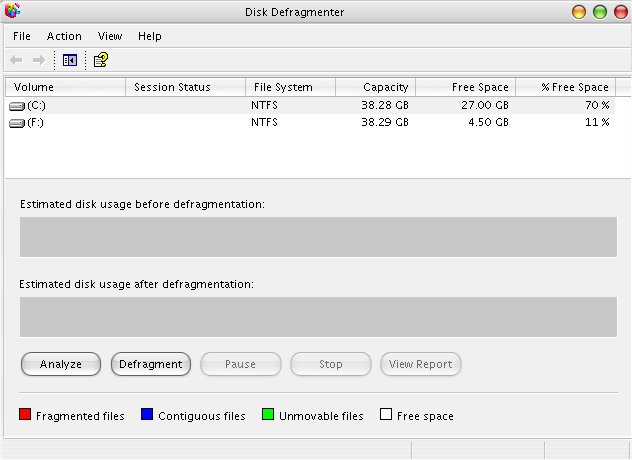
Task: Select the F: drive volume icon
Action: (x=17, y=122)
